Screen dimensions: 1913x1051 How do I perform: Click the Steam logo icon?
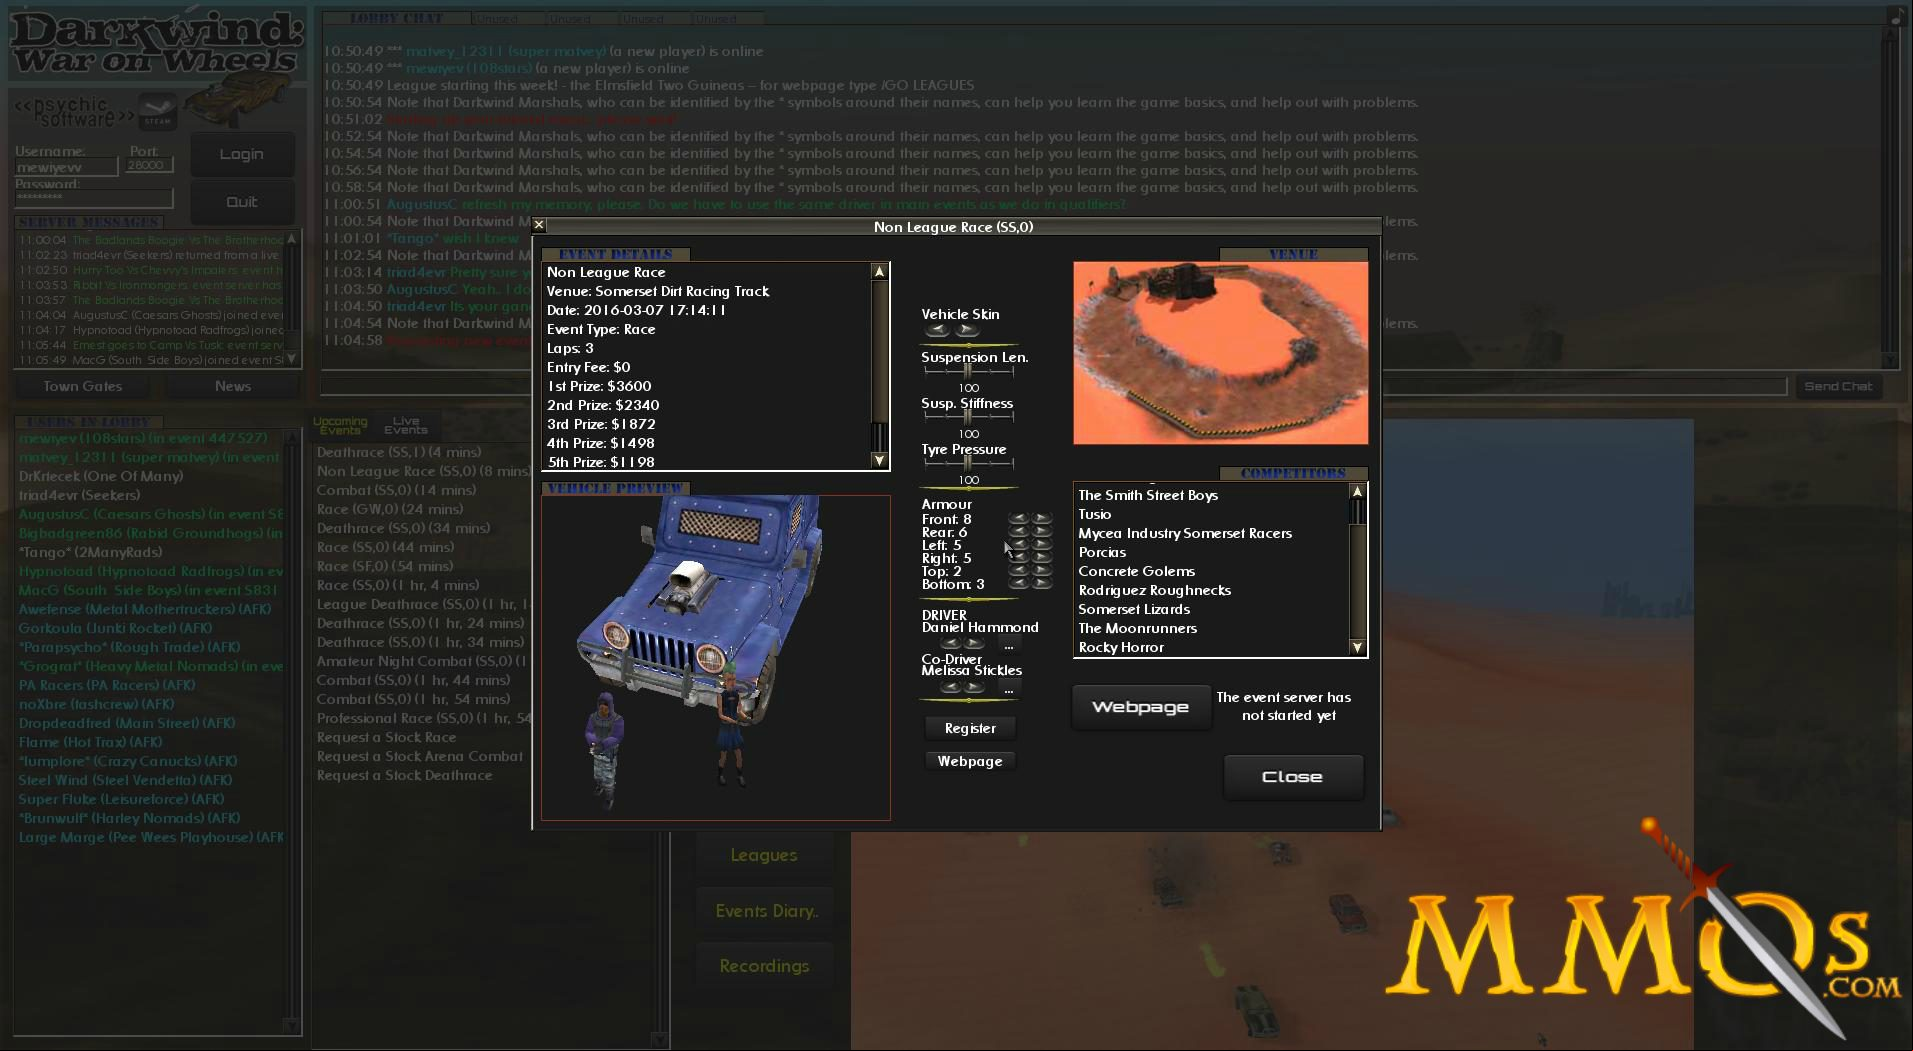pos(158,110)
